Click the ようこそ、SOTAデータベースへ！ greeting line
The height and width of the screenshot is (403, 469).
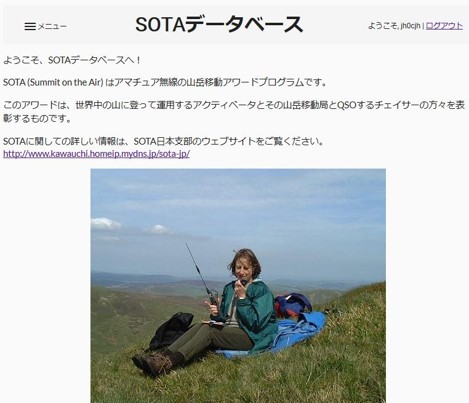pos(73,60)
